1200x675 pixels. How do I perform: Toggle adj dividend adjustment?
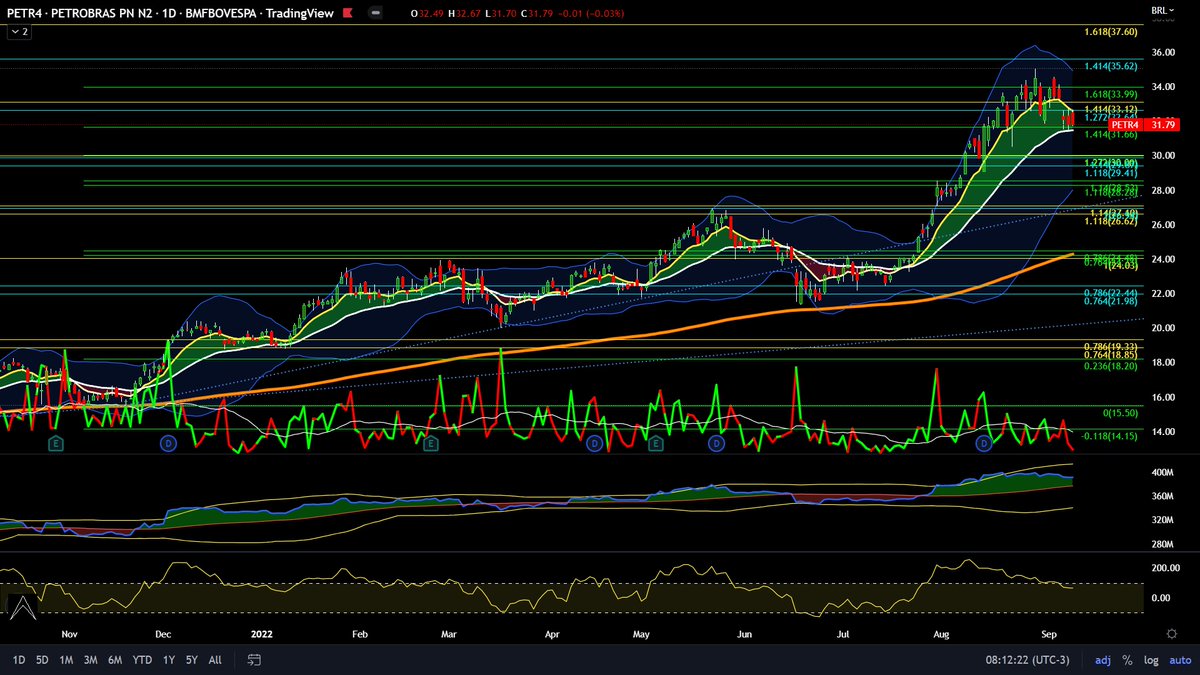point(1103,660)
